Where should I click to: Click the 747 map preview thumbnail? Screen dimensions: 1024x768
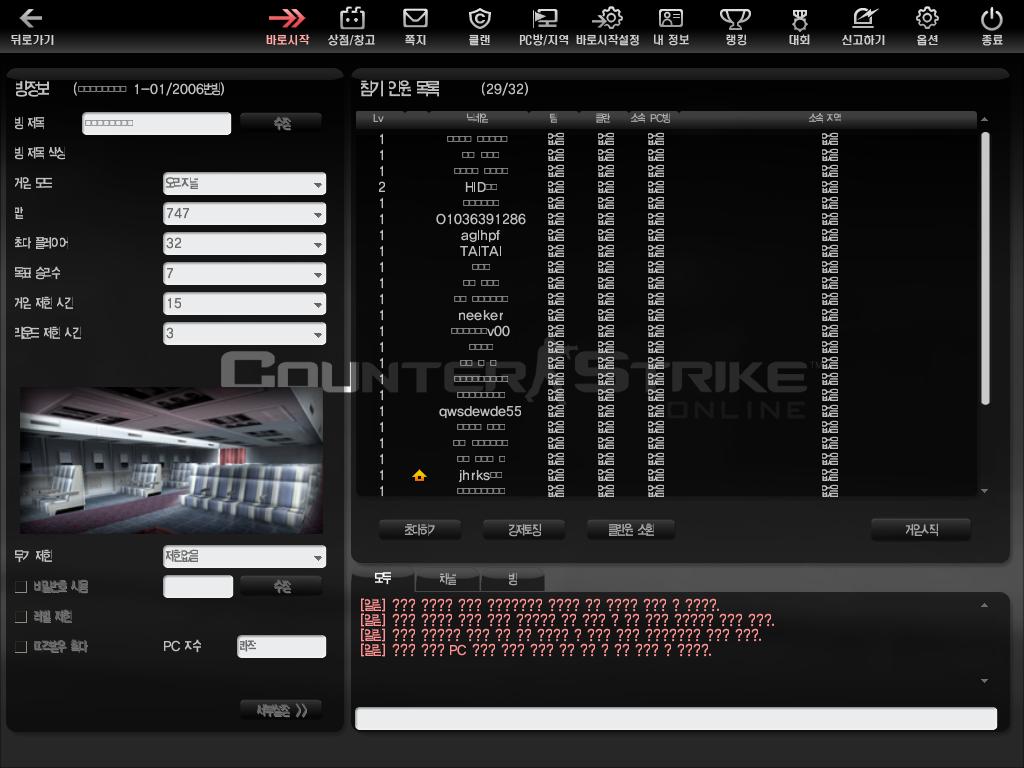point(171,460)
